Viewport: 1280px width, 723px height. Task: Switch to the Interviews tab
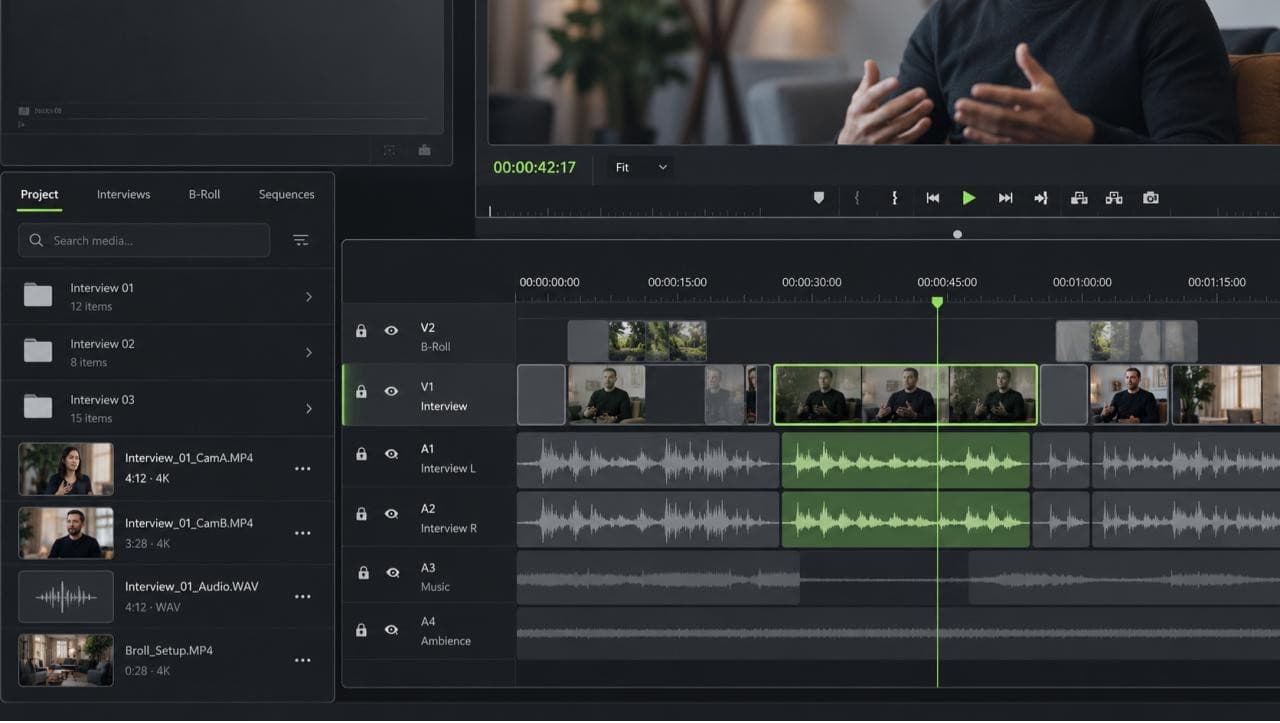coord(123,194)
